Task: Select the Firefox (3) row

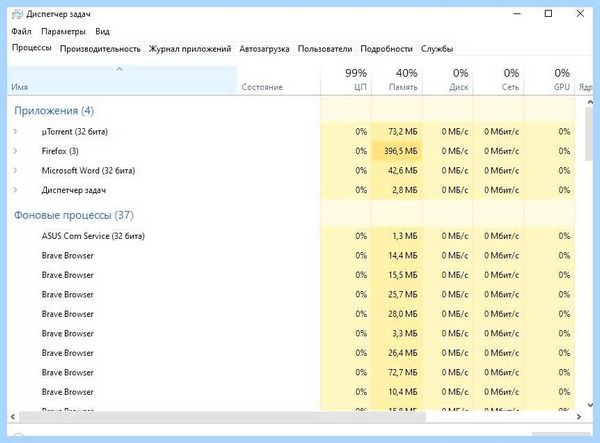Action: pos(291,151)
